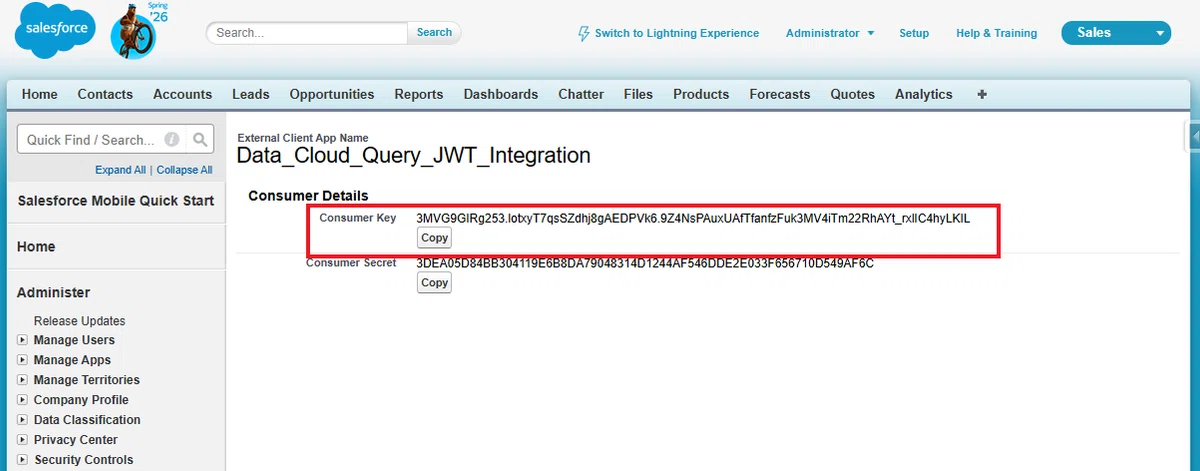This screenshot has width=1200, height=471.
Task: Click the global Search box
Action: click(x=307, y=32)
